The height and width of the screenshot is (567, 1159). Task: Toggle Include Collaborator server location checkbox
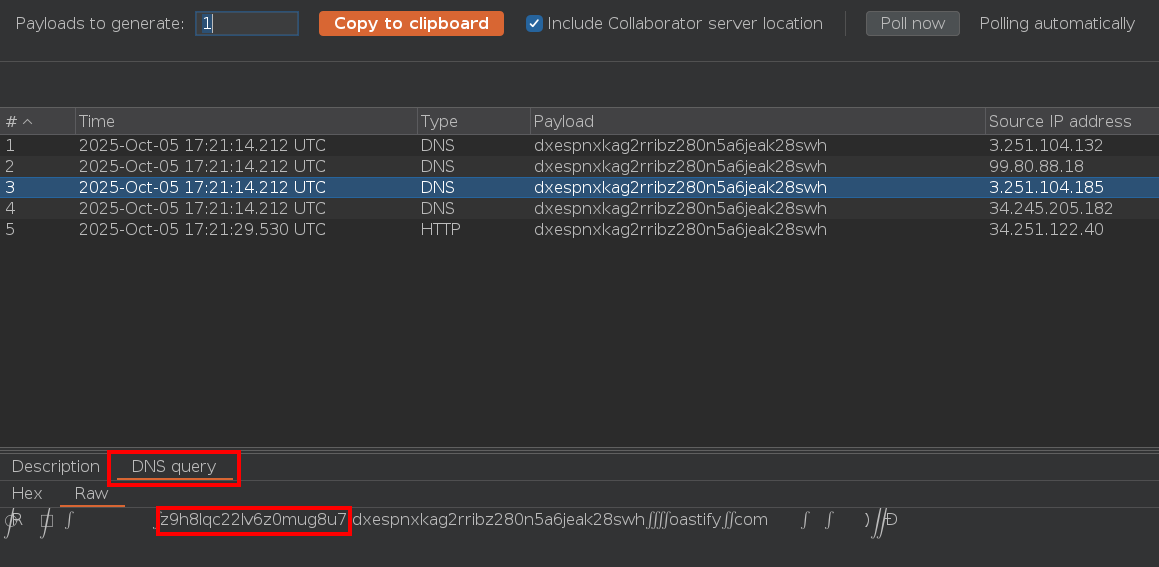click(x=535, y=23)
